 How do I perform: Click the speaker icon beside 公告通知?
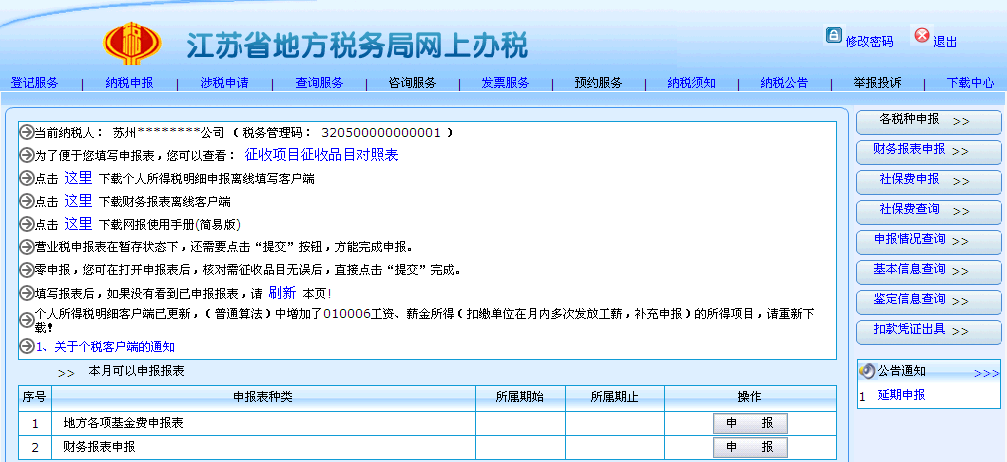(x=867, y=371)
